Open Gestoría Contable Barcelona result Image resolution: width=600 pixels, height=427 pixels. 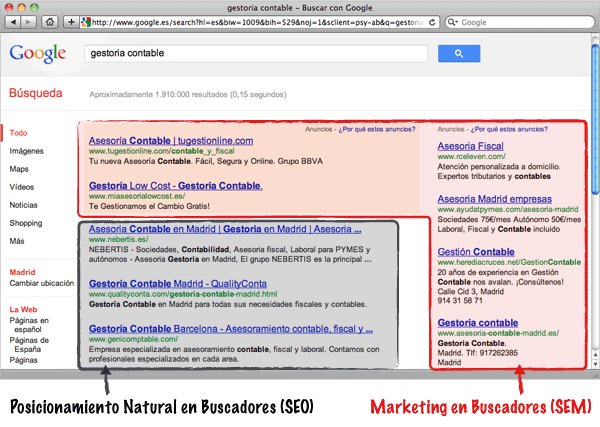click(231, 329)
